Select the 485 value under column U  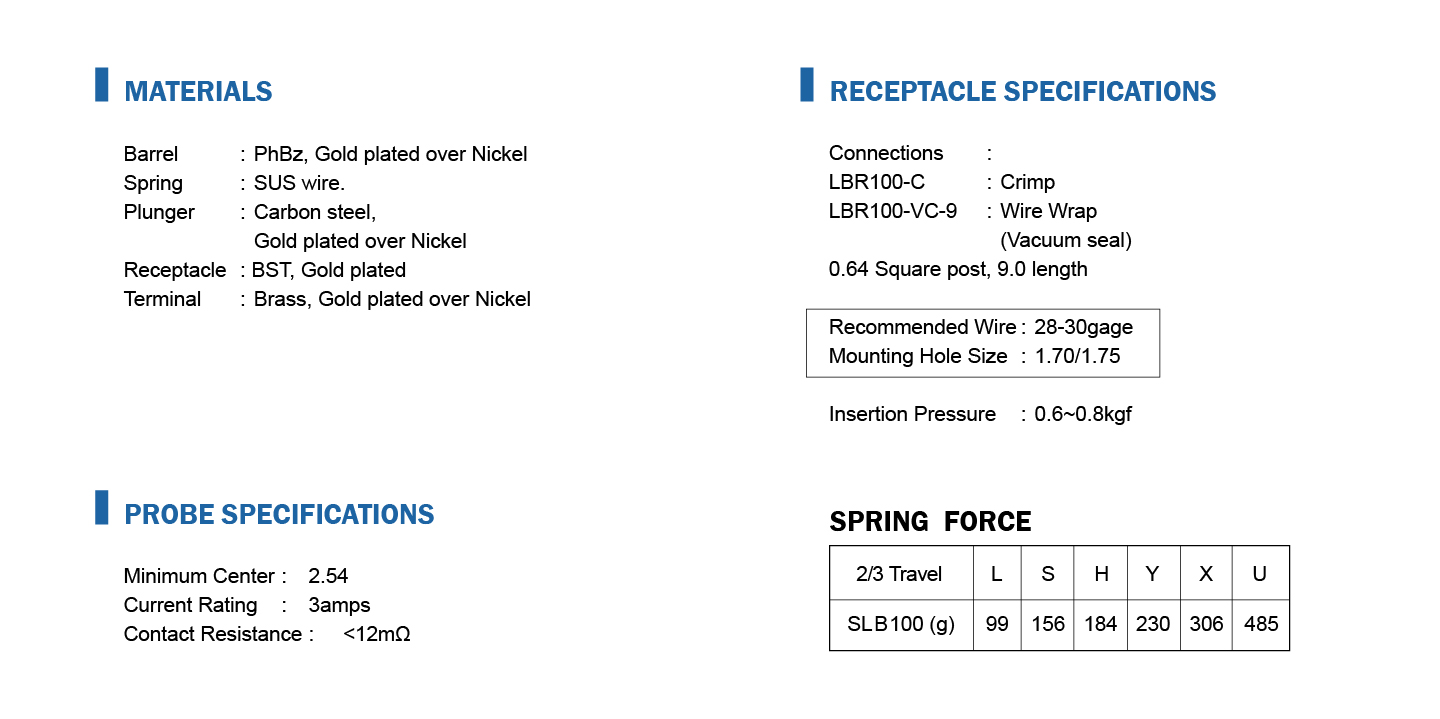tap(1261, 624)
